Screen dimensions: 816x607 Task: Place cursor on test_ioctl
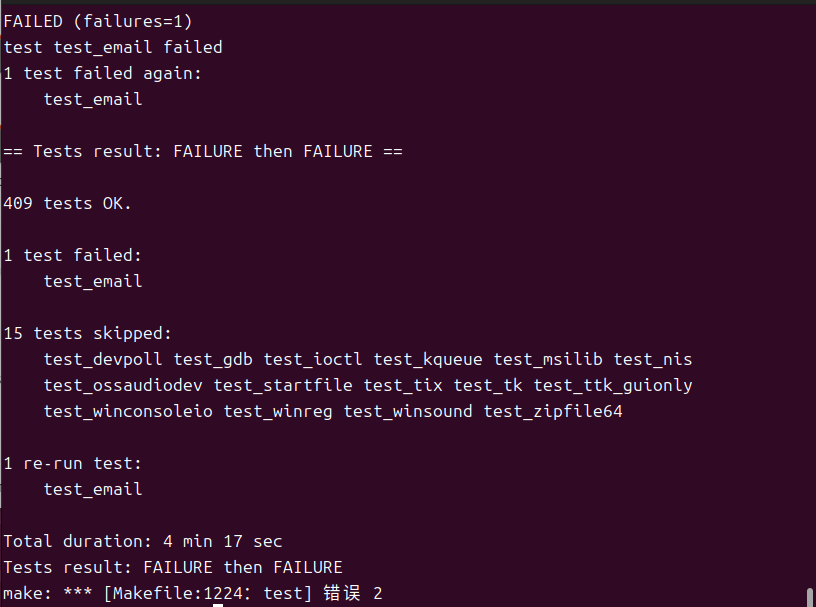(x=313, y=359)
